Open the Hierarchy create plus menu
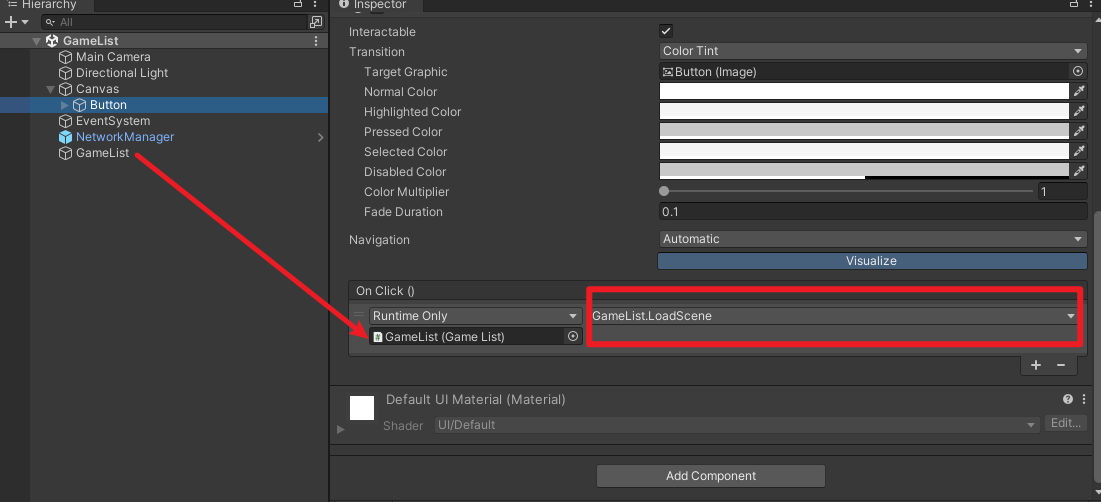 tap(15, 21)
